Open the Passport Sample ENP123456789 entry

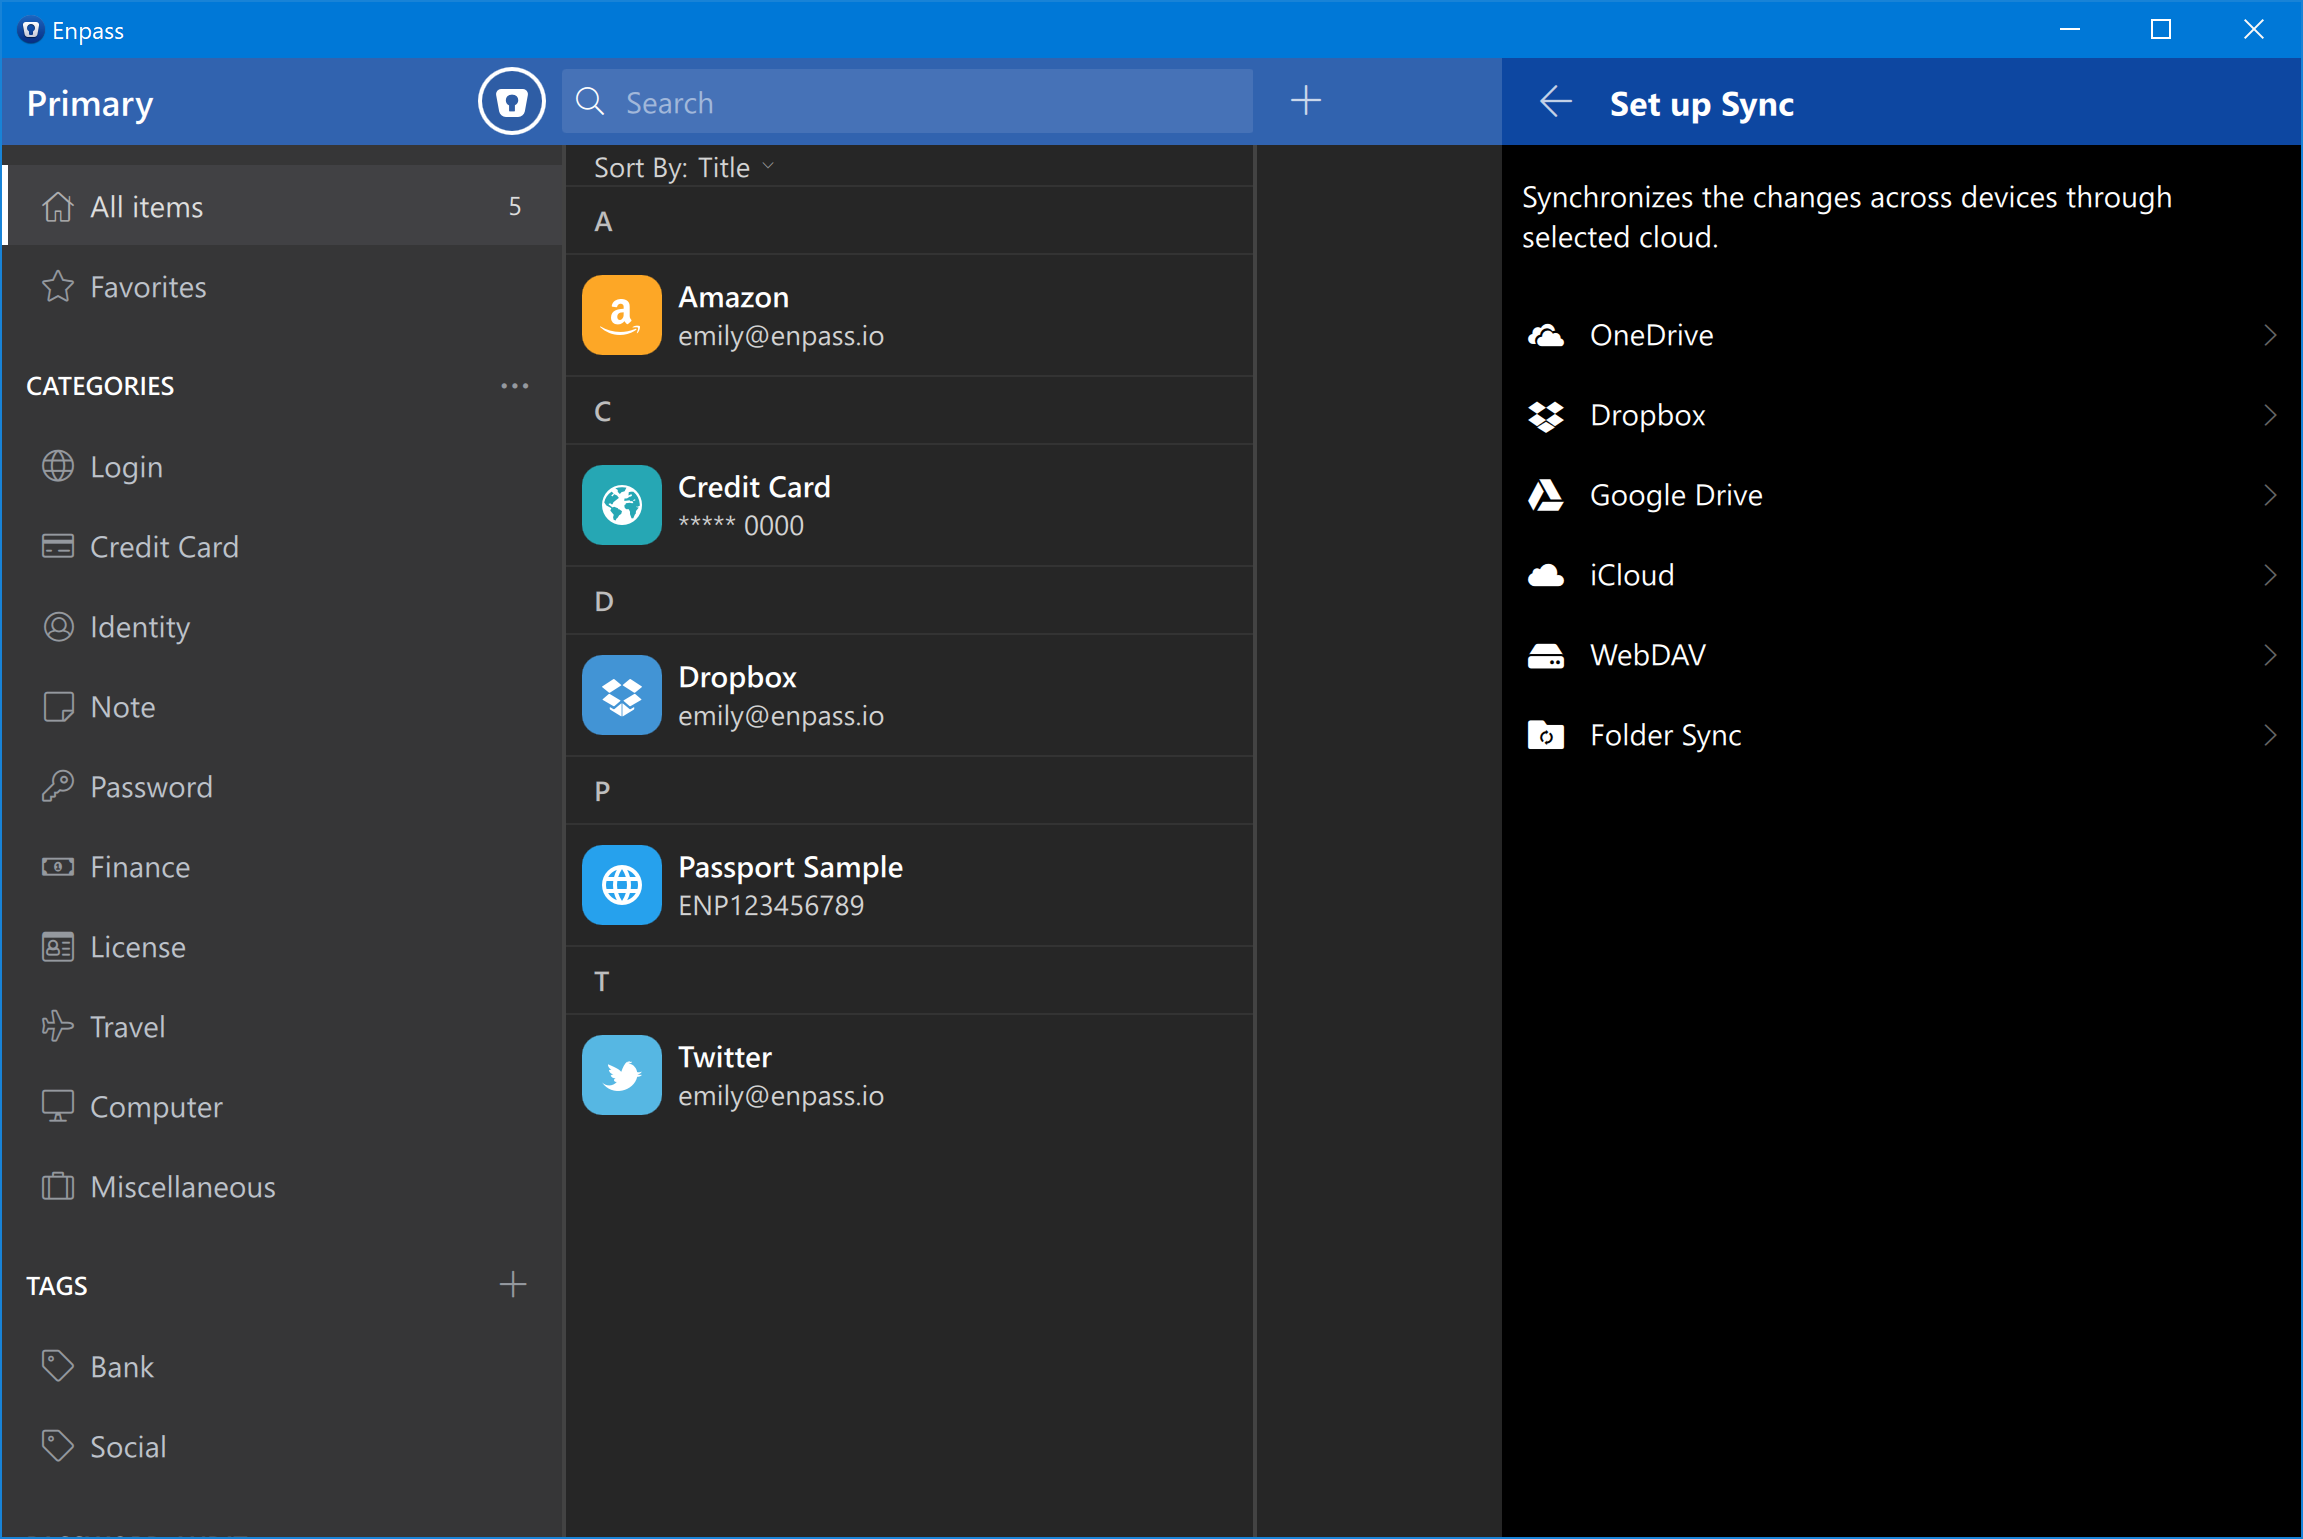pyautogui.click(x=909, y=885)
